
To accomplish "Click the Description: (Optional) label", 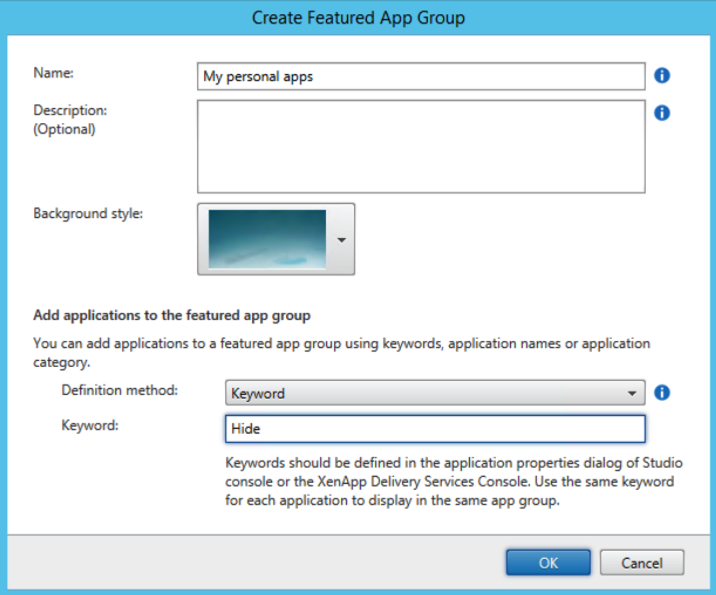I will (x=70, y=120).
